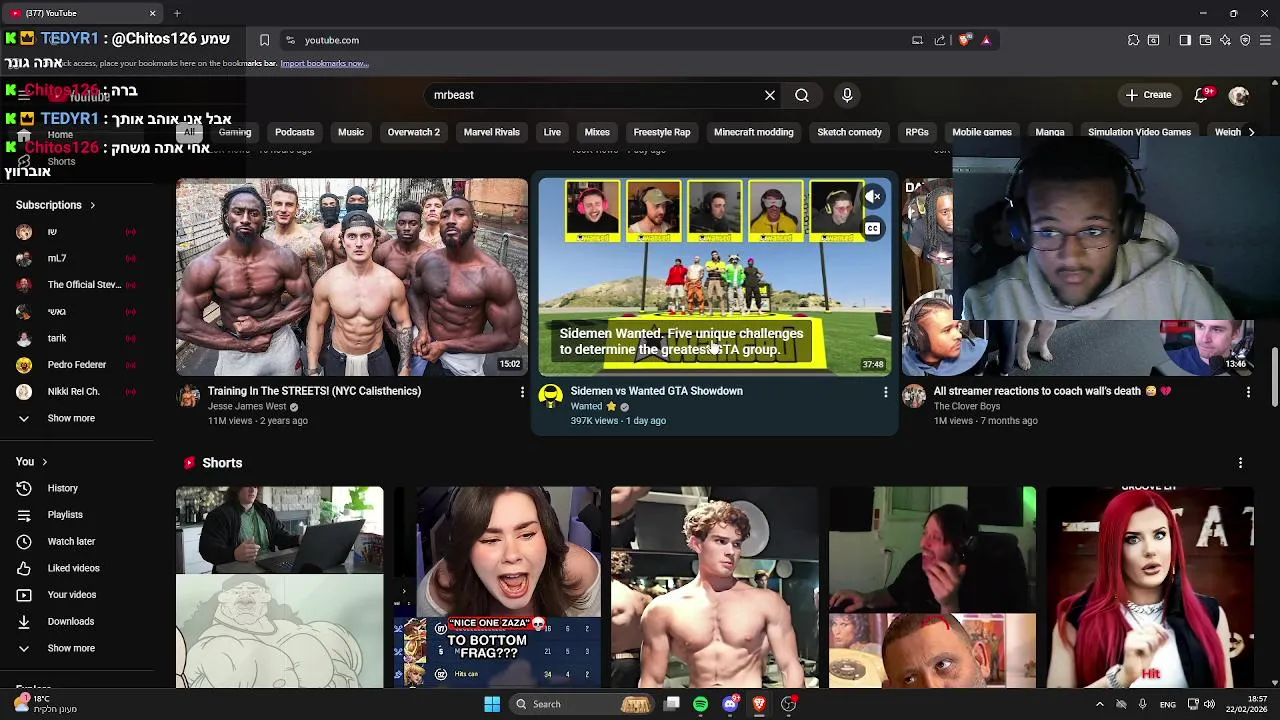Open the mL7 subscription channel
This screenshot has width=1280, height=720.
[x=76, y=258]
